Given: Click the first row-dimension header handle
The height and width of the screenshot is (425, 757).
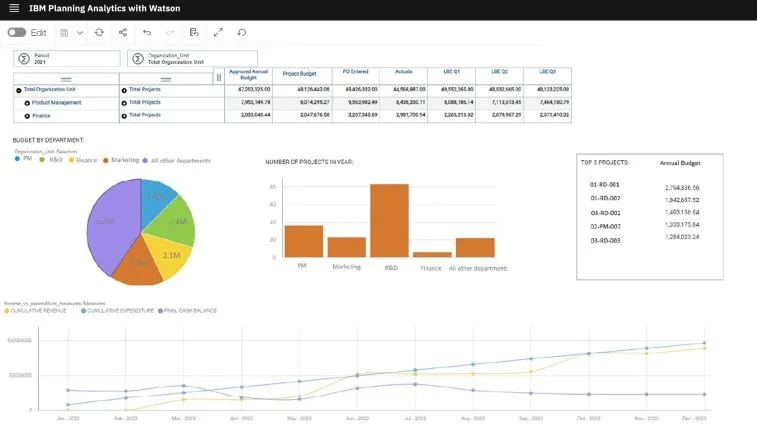Looking at the screenshot, I should (66, 79).
